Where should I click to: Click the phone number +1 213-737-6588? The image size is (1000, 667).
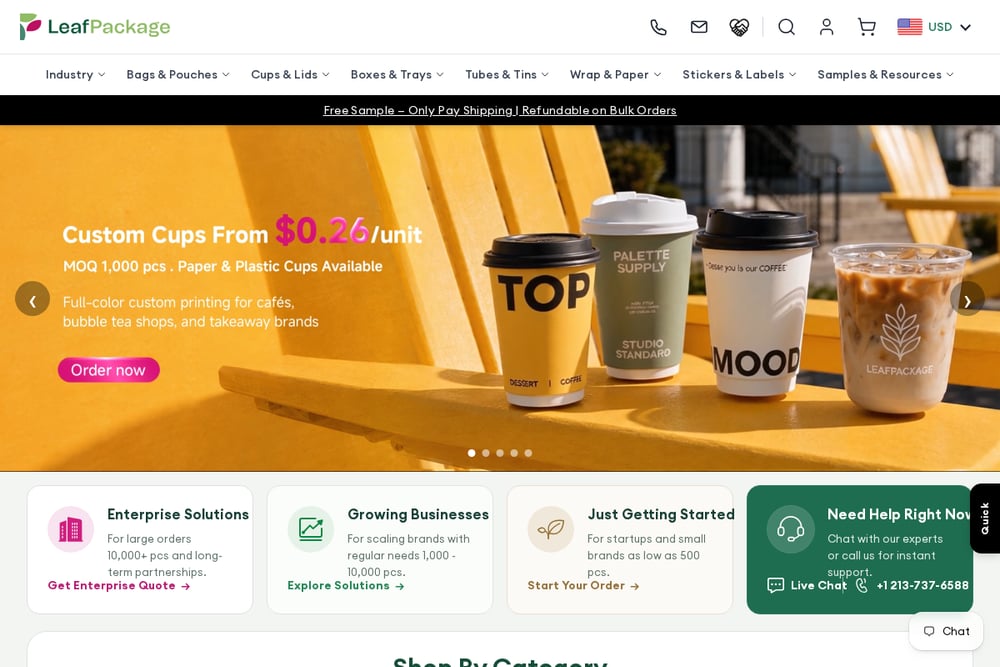point(922,585)
